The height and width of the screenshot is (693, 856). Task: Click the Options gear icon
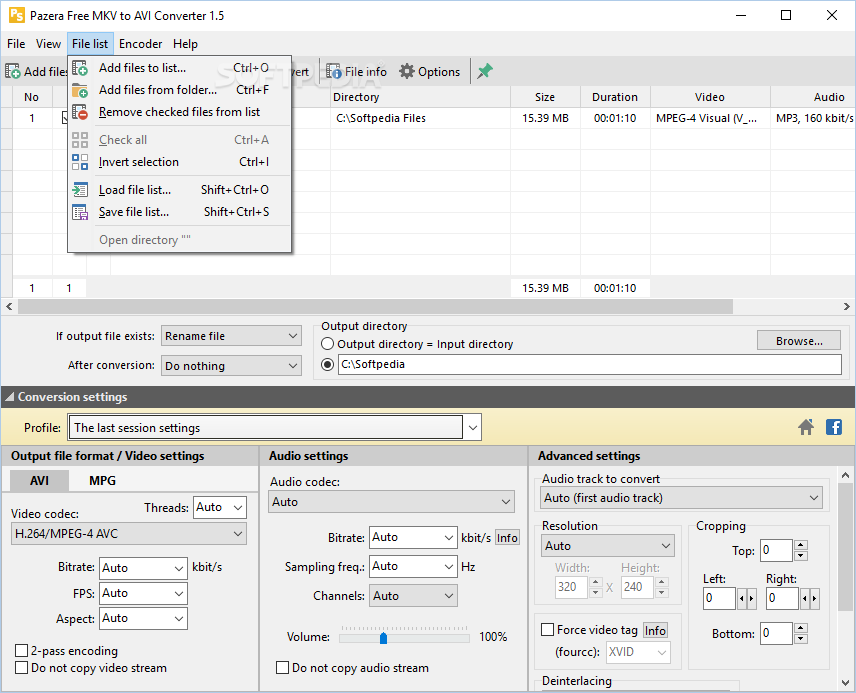(407, 72)
